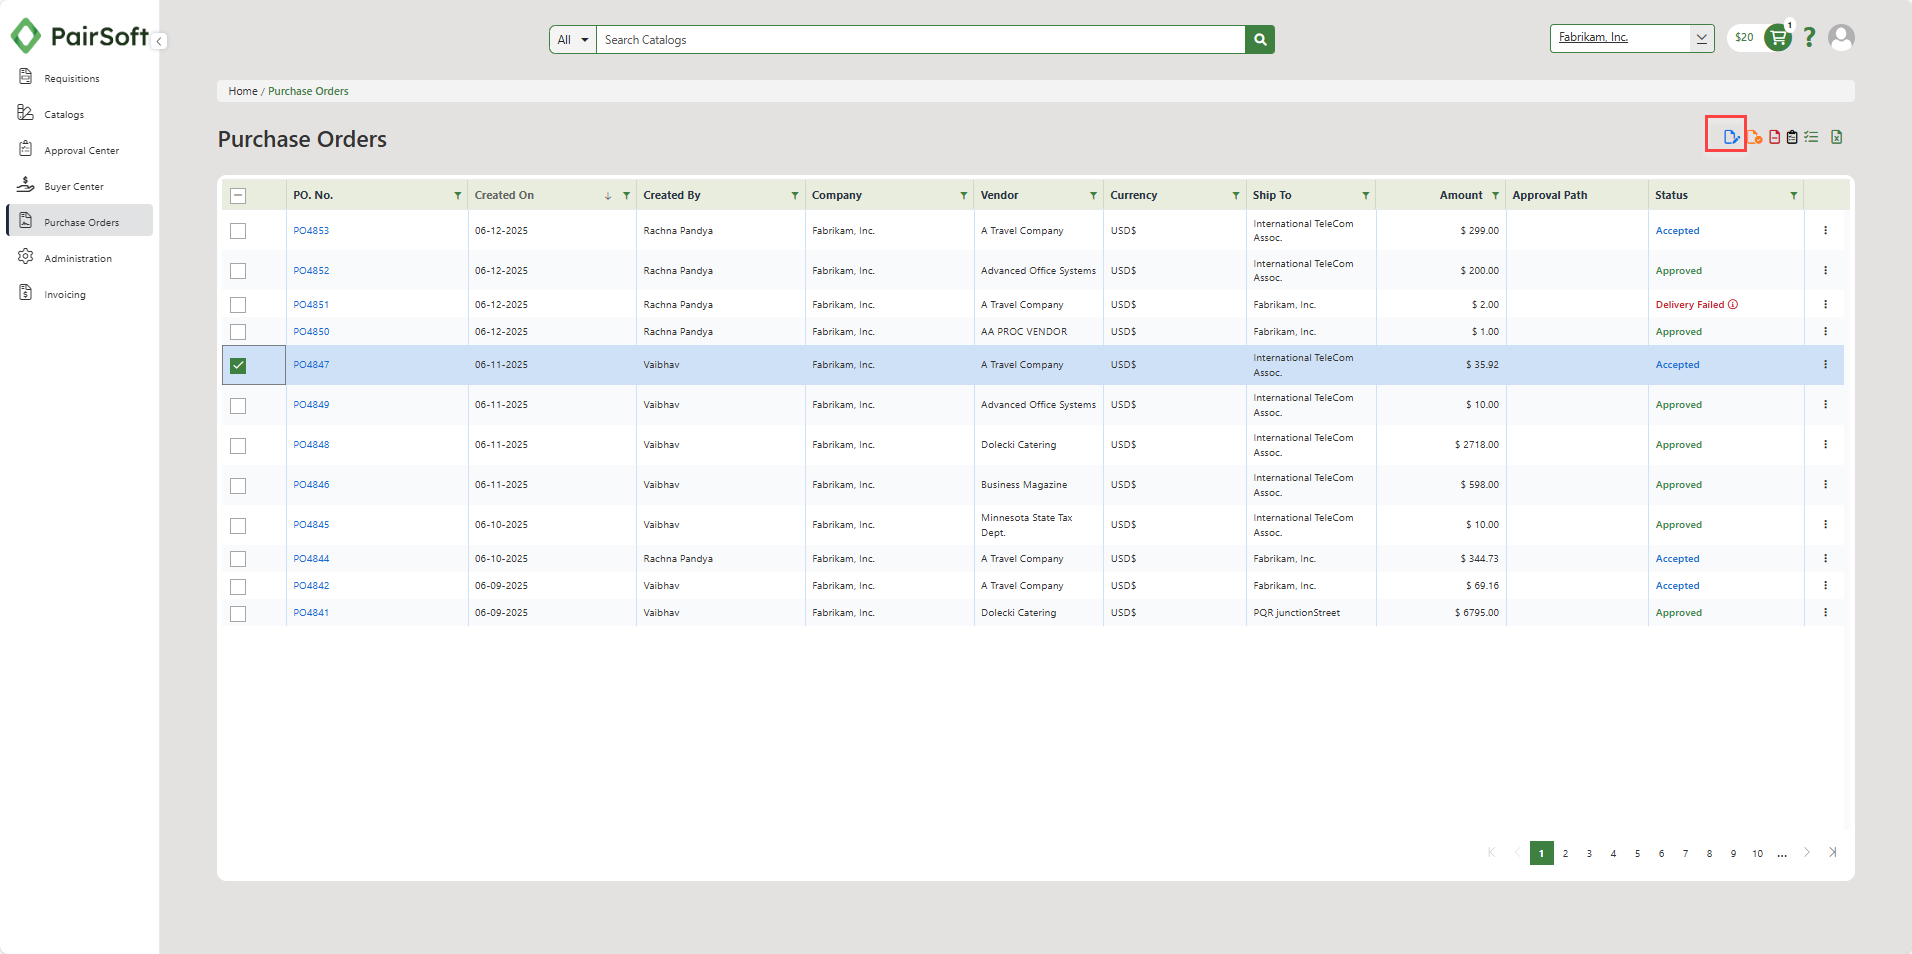Click the search magnifier button
The width and height of the screenshot is (1912, 954).
pyautogui.click(x=1260, y=40)
